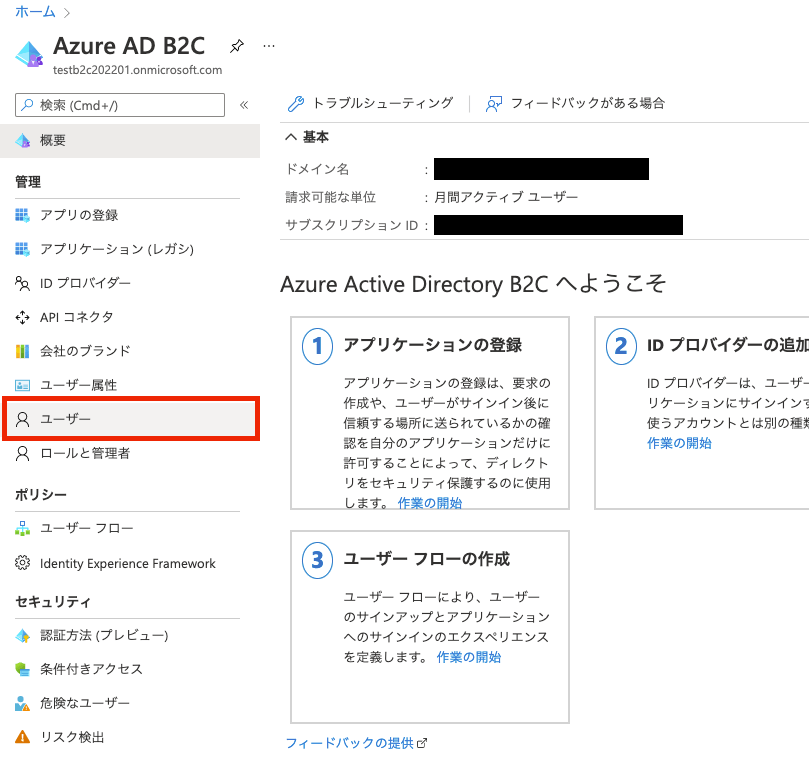Click the ID プロバイダーの追加 card heading

(727, 345)
